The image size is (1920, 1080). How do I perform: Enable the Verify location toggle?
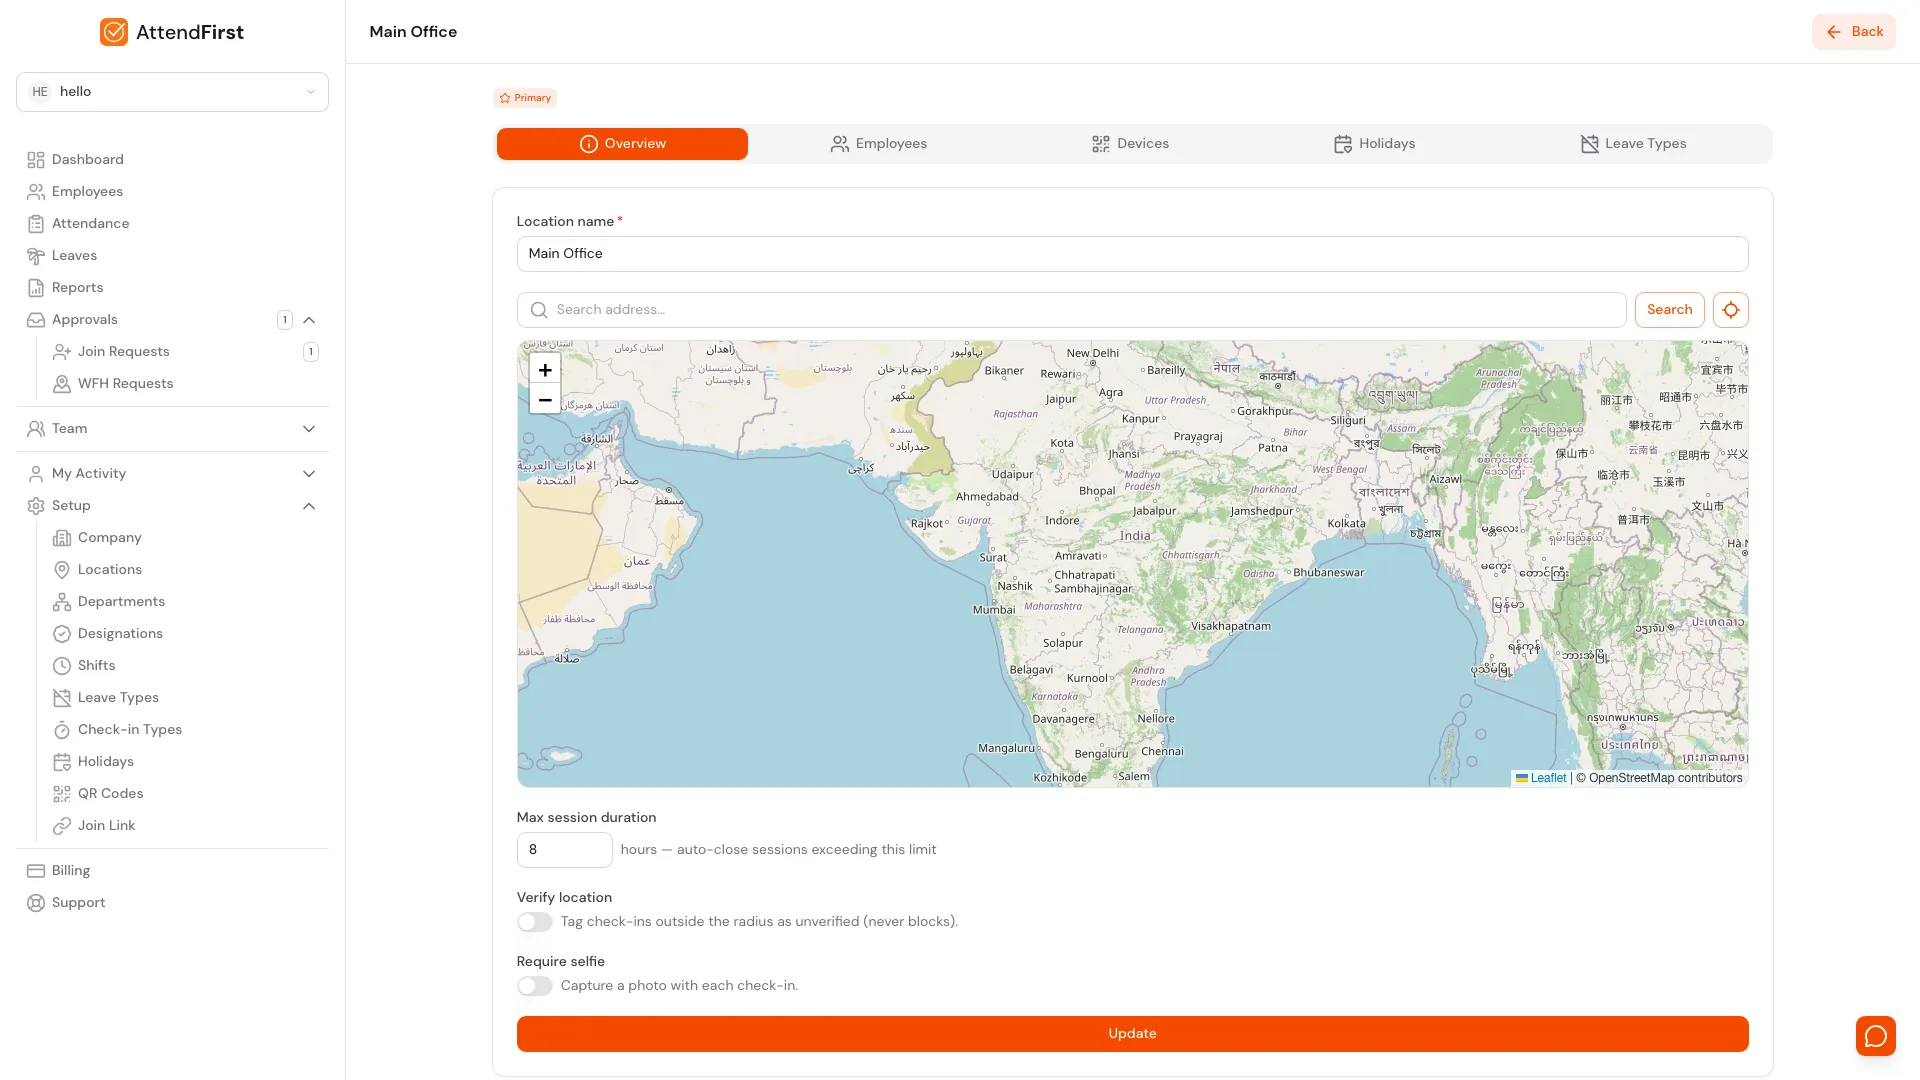coord(534,922)
